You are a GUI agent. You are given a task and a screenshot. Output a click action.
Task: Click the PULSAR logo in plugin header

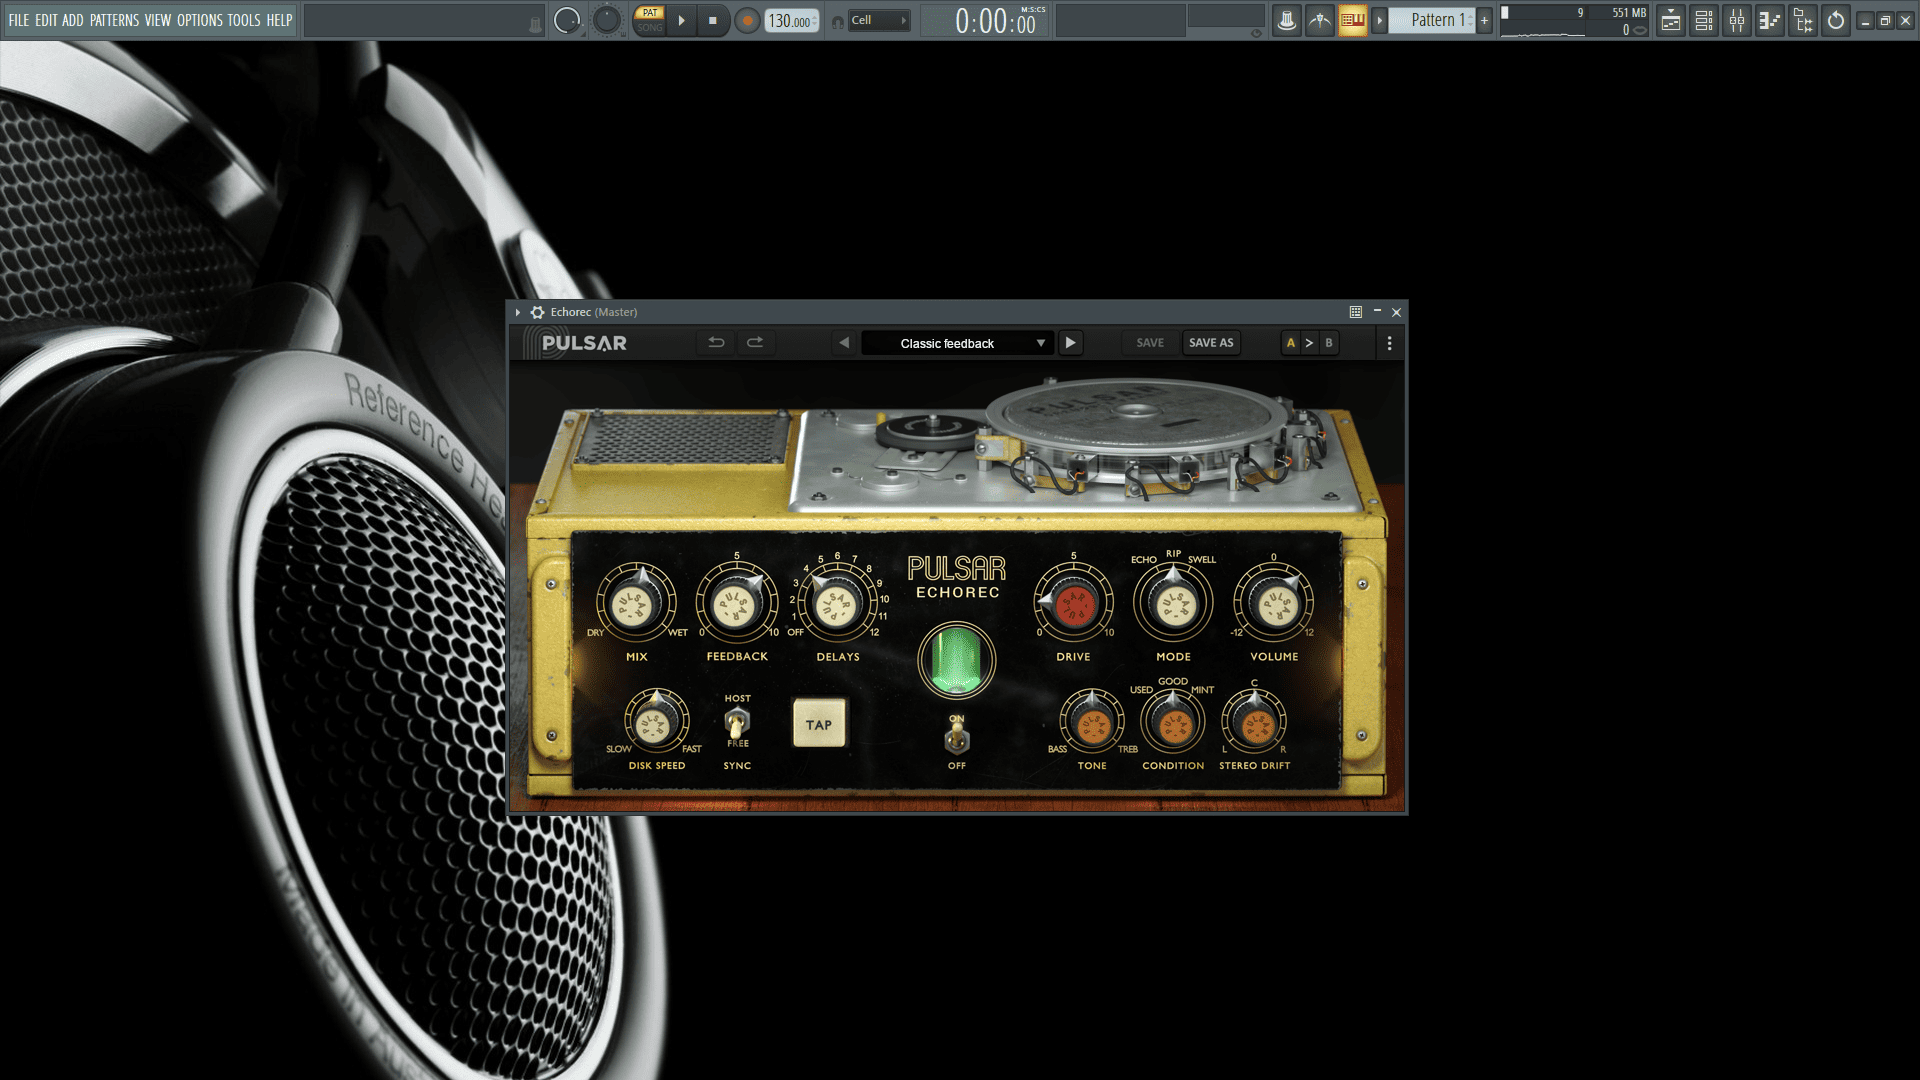[583, 343]
